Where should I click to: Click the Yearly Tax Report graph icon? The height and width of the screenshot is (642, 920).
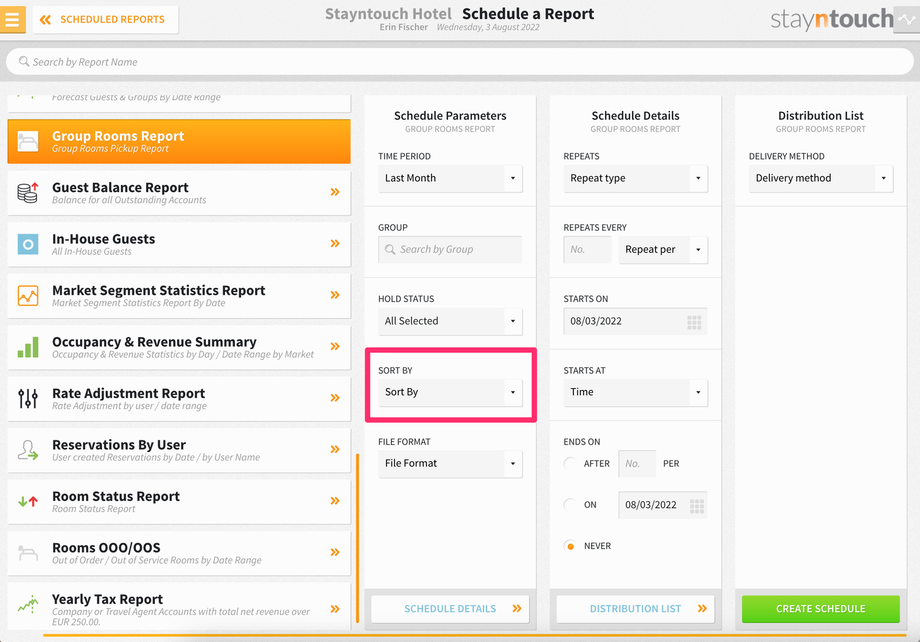pyautogui.click(x=28, y=604)
